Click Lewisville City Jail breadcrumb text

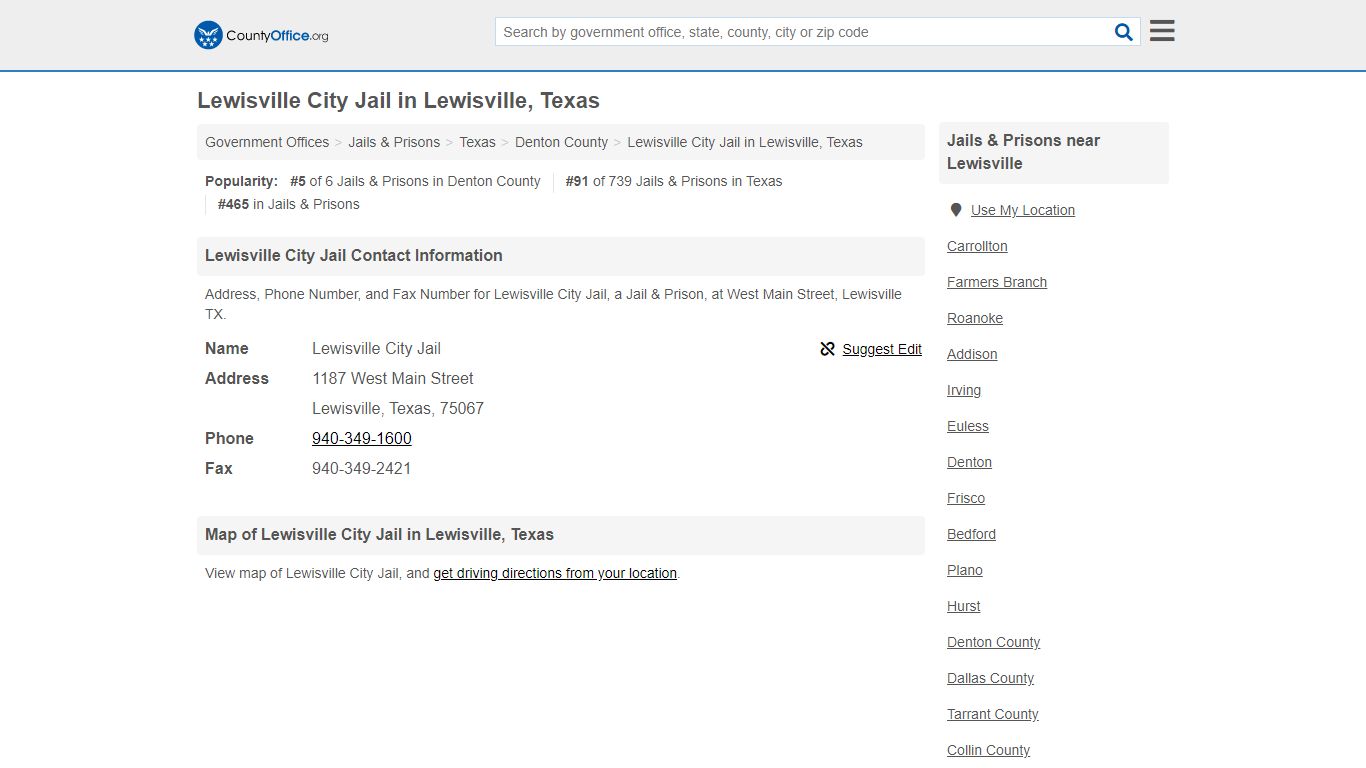point(745,142)
